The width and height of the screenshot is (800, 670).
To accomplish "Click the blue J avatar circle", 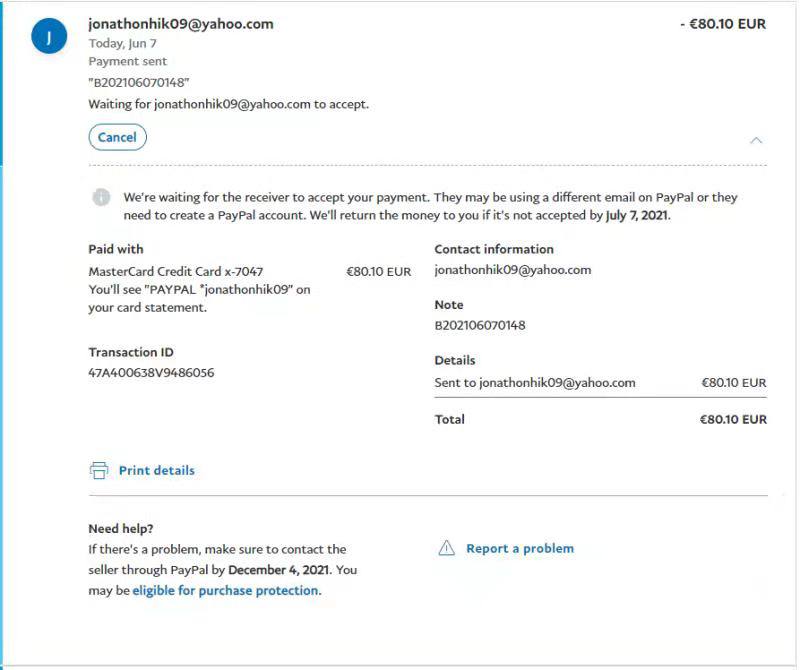I will point(50,37).
